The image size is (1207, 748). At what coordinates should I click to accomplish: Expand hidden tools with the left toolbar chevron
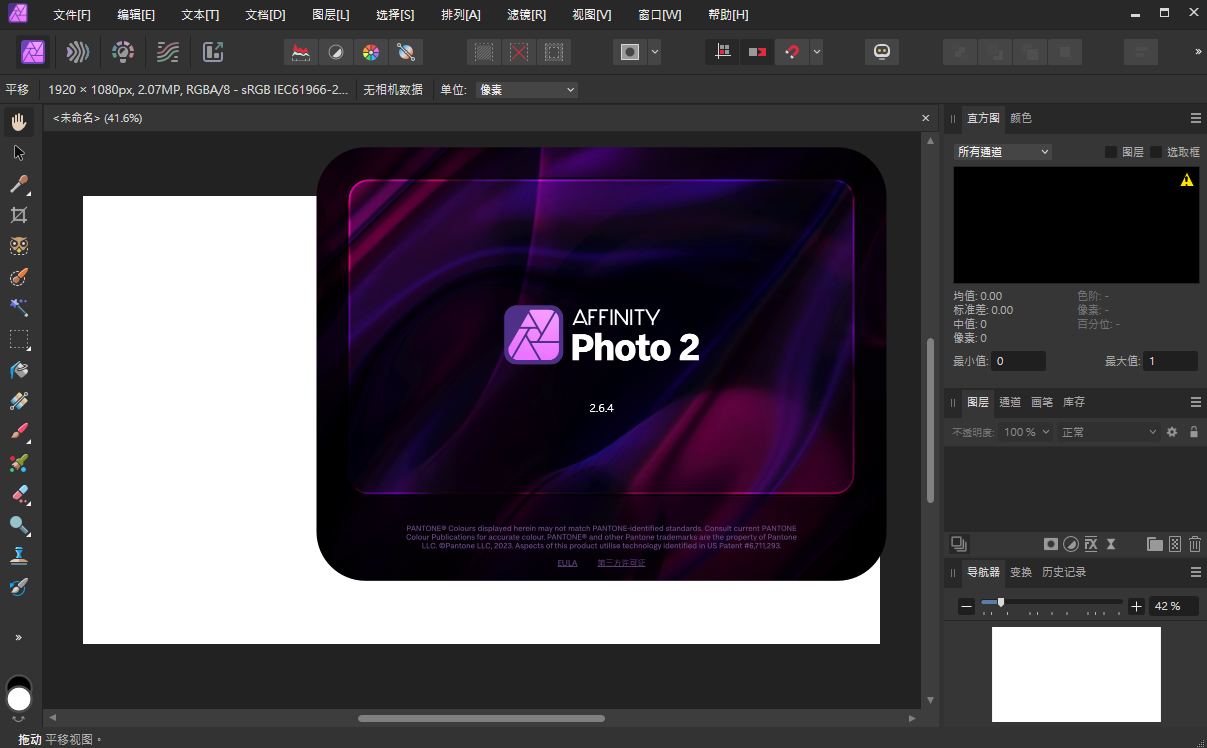tap(19, 637)
